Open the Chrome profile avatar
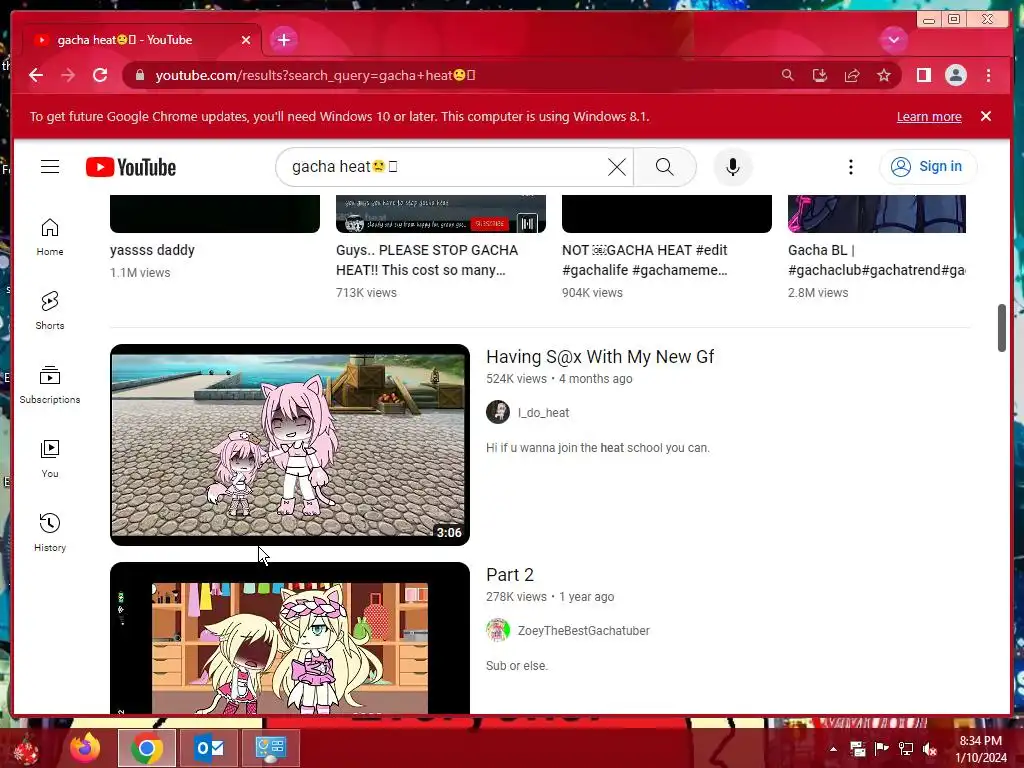This screenshot has height=768, width=1024. (955, 75)
